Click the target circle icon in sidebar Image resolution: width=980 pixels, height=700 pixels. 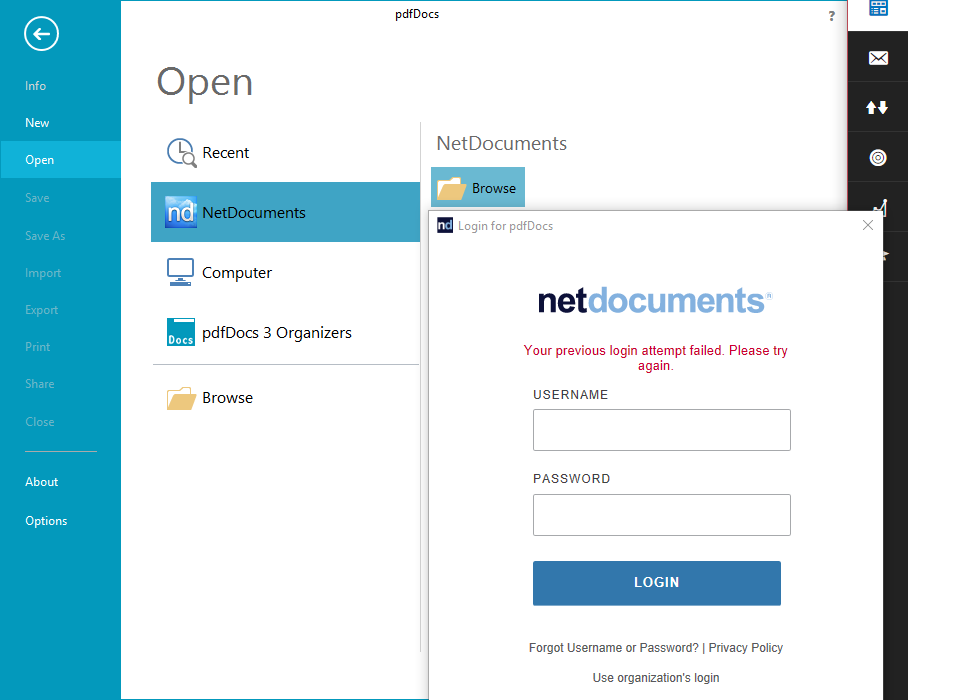(878, 158)
